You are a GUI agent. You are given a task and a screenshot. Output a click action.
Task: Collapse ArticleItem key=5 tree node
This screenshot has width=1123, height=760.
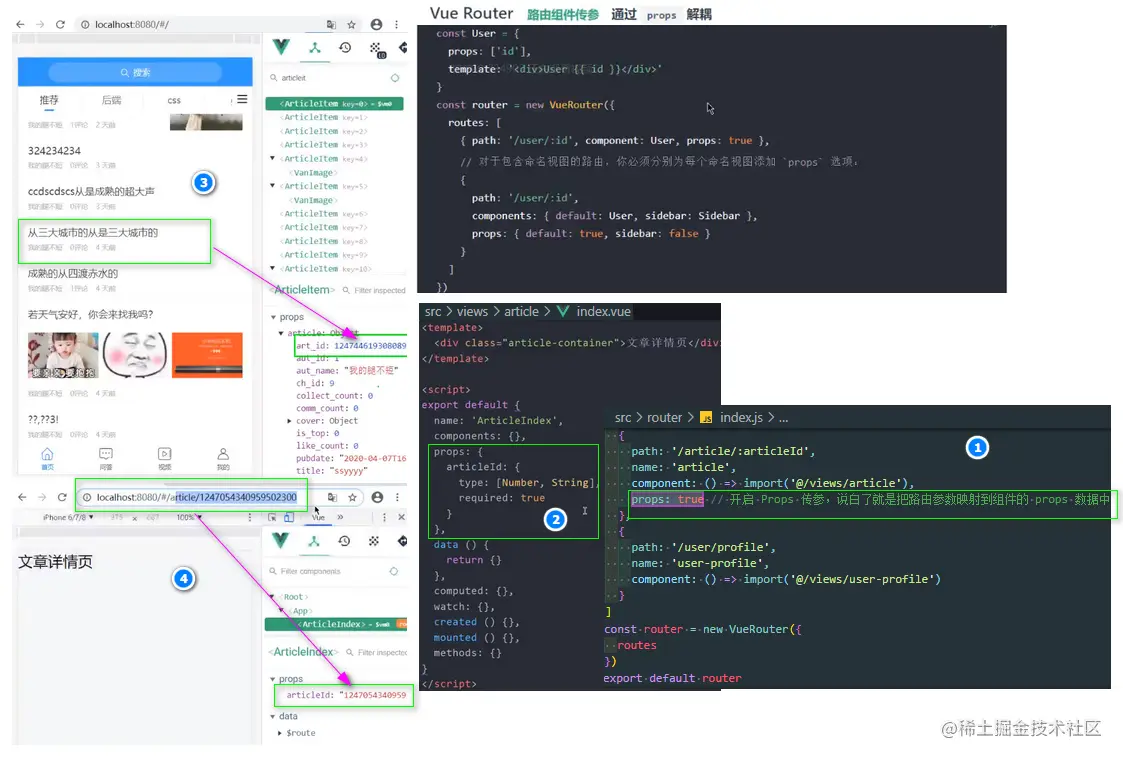coord(272,186)
